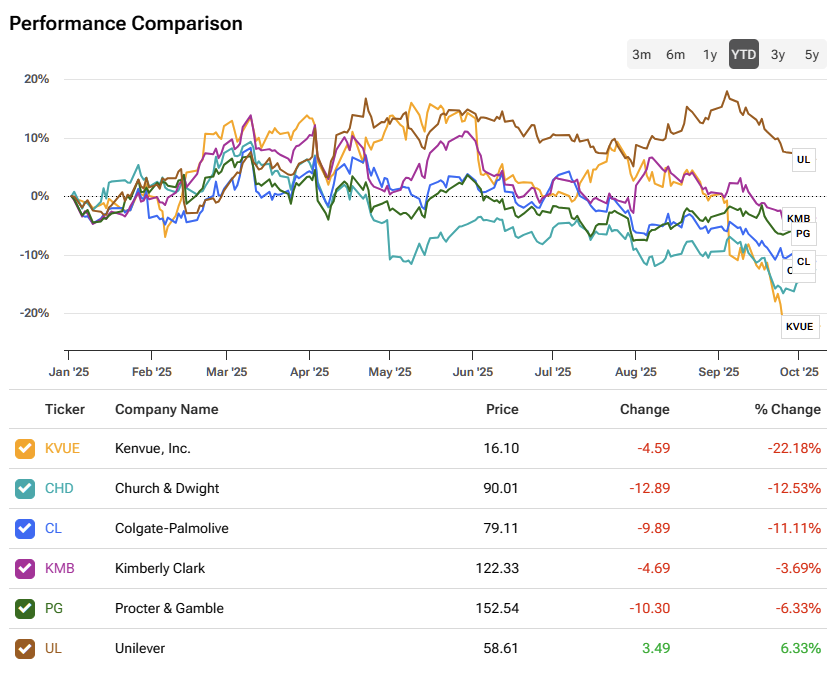Toggle the green Procter & Gamble checkbox
Image resolution: width=840 pixels, height=681 pixels.
(x=25, y=608)
